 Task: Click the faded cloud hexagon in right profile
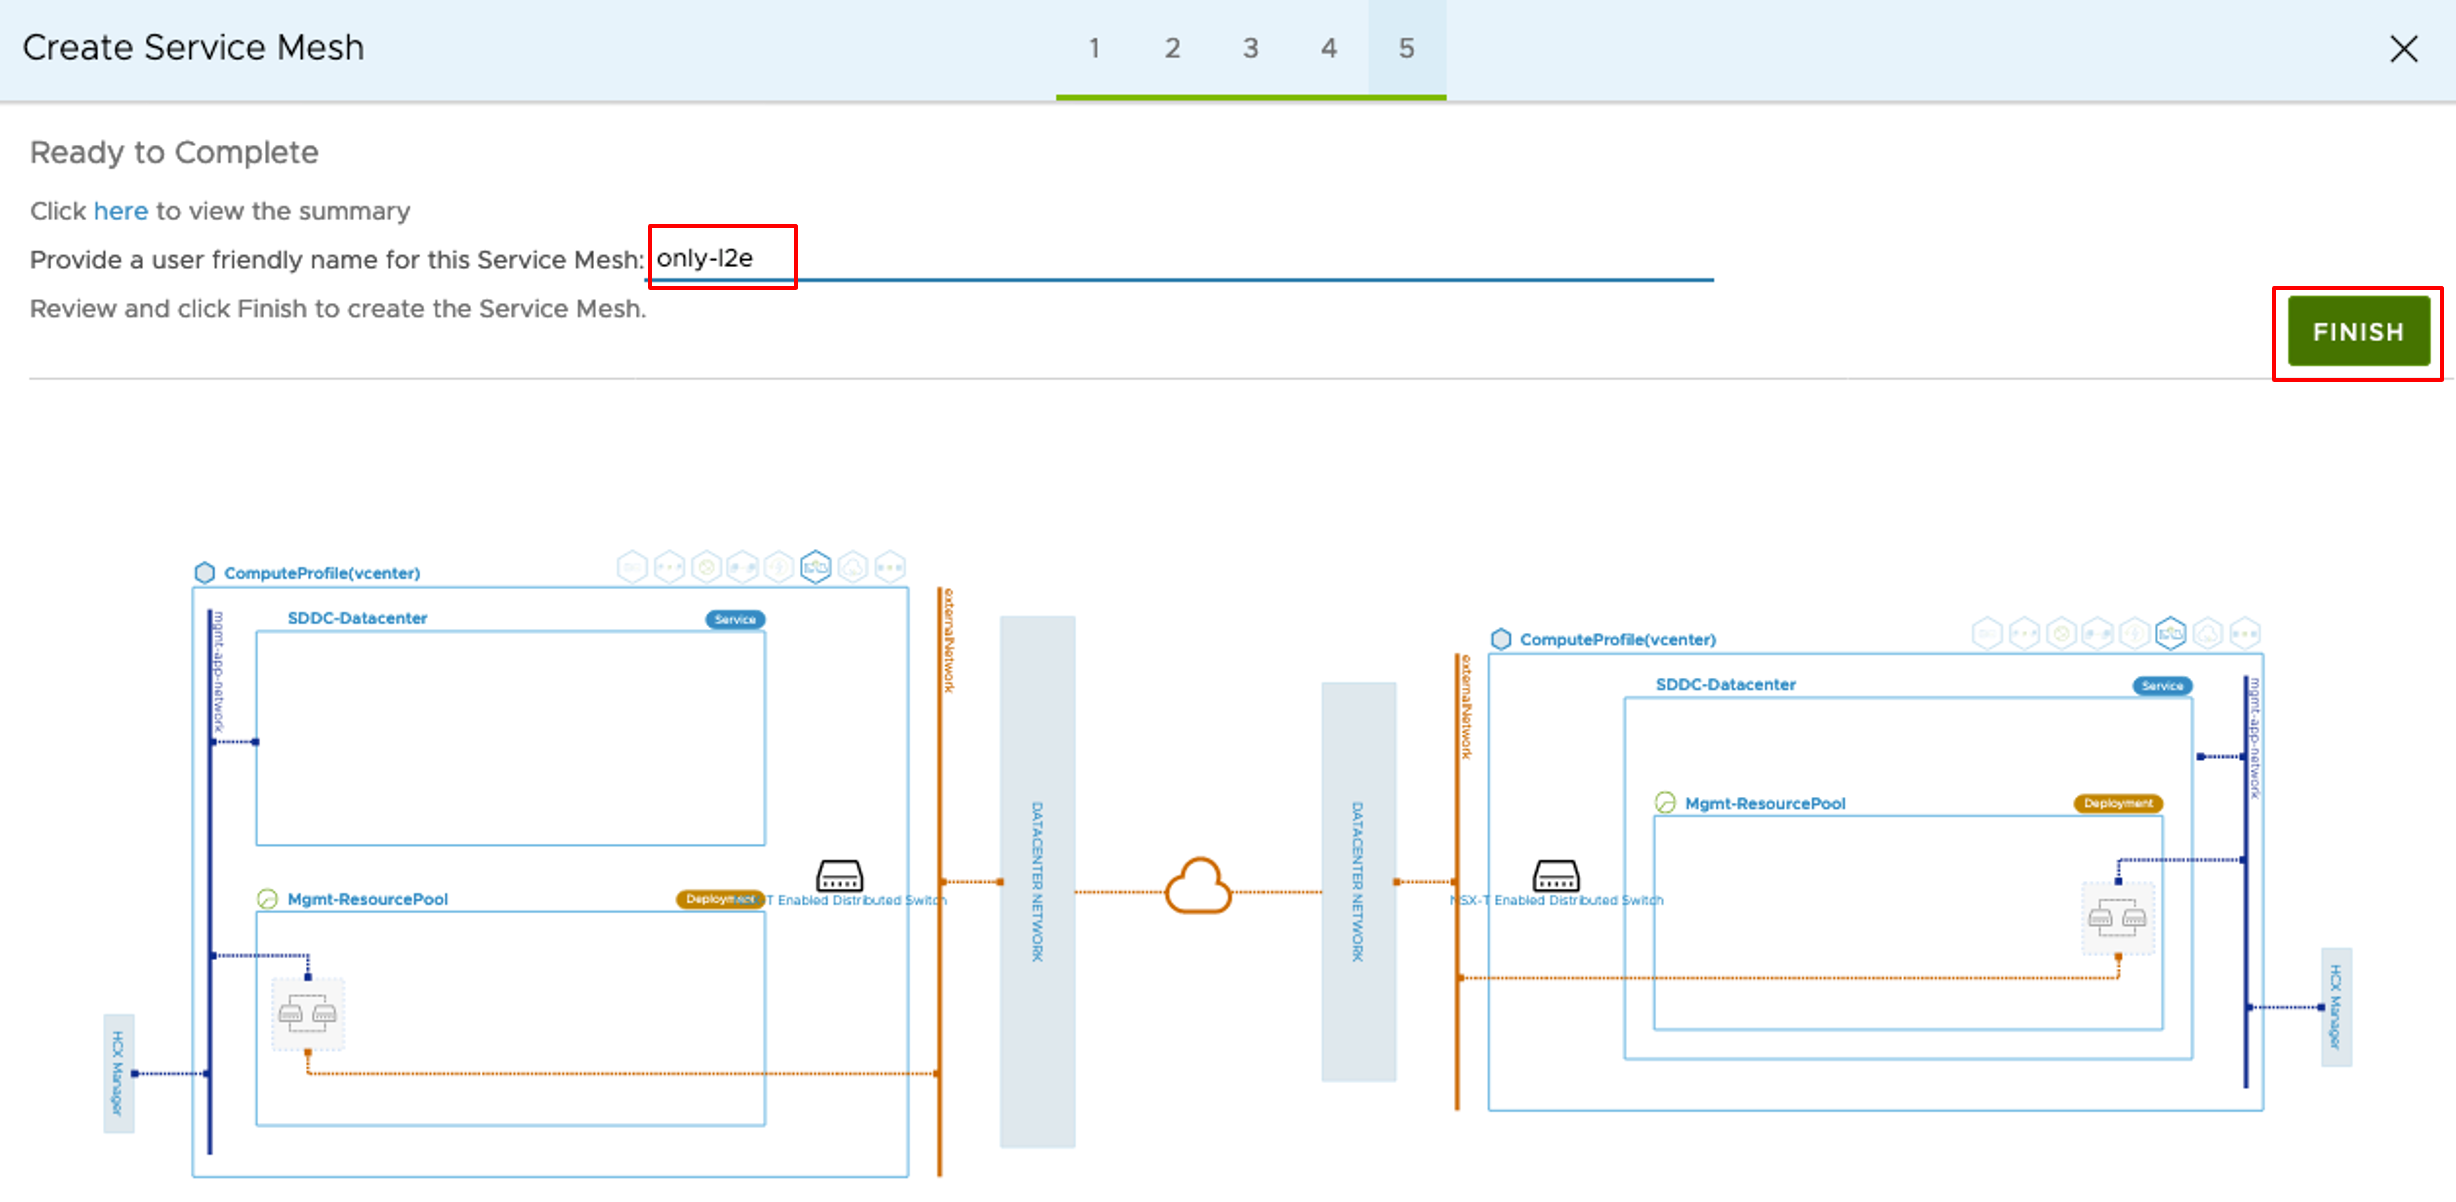tap(2208, 633)
